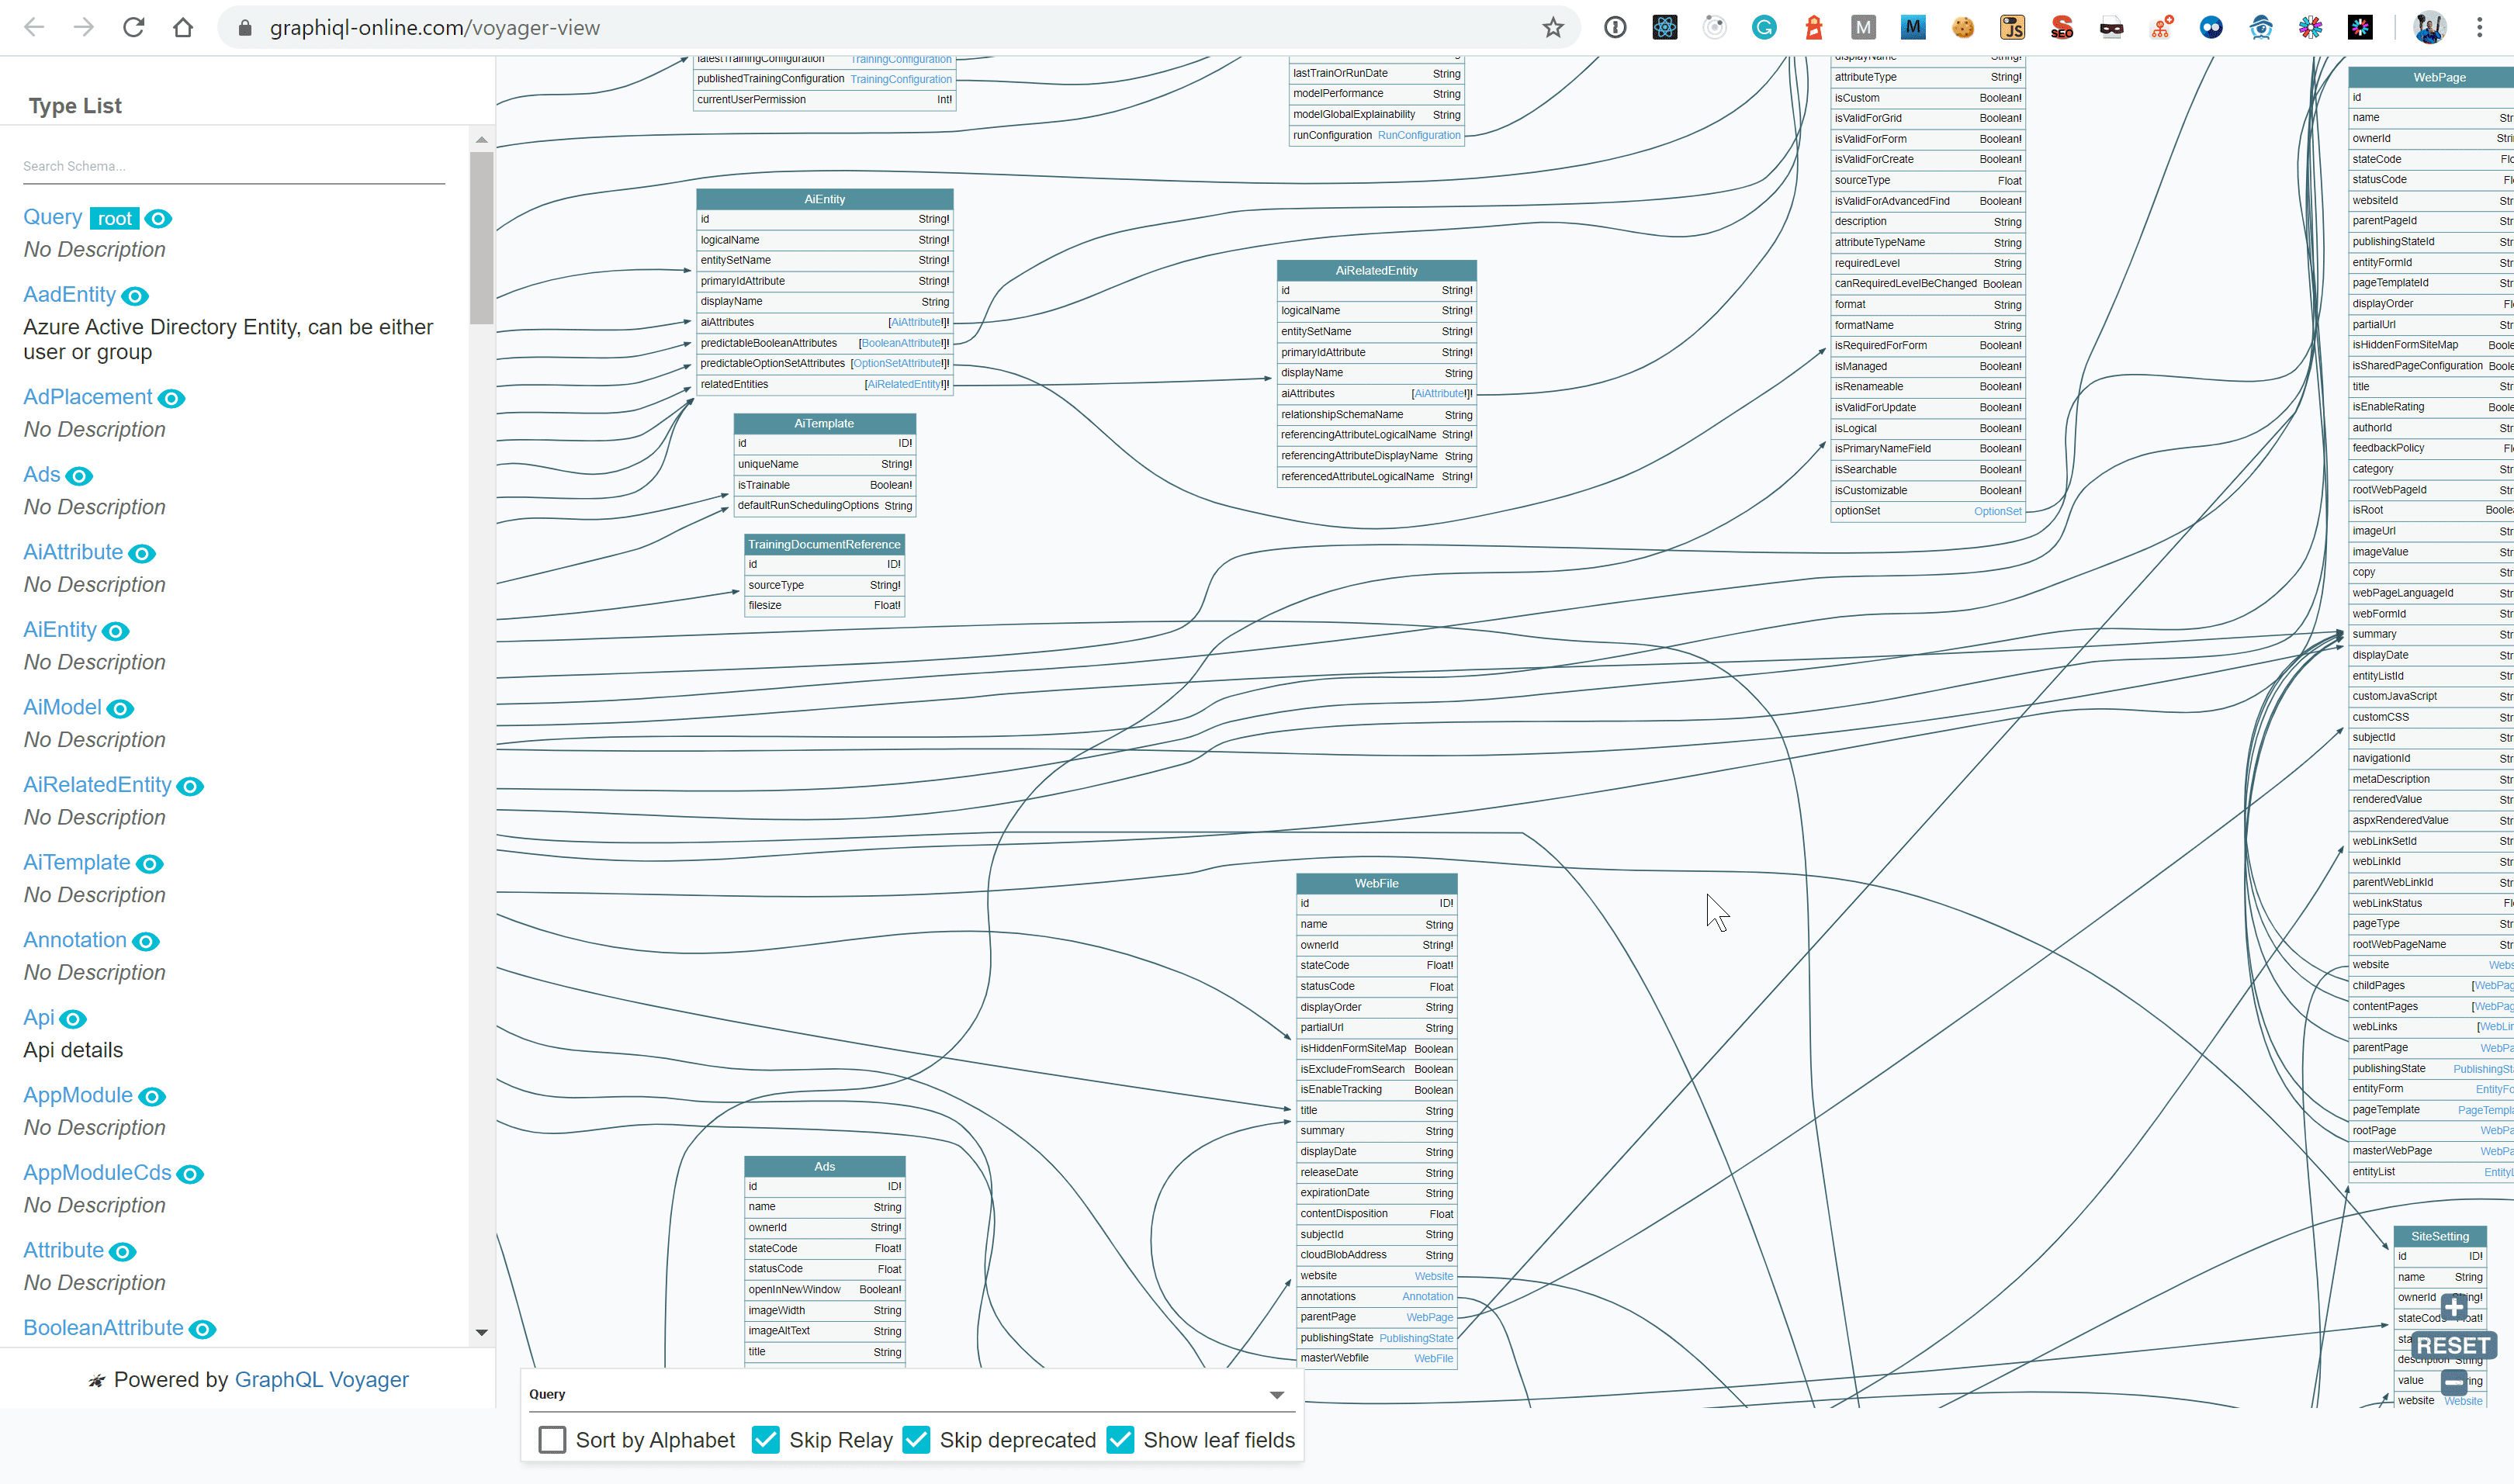
Task: Bookmark this page with the star icon
Action: pos(1552,28)
